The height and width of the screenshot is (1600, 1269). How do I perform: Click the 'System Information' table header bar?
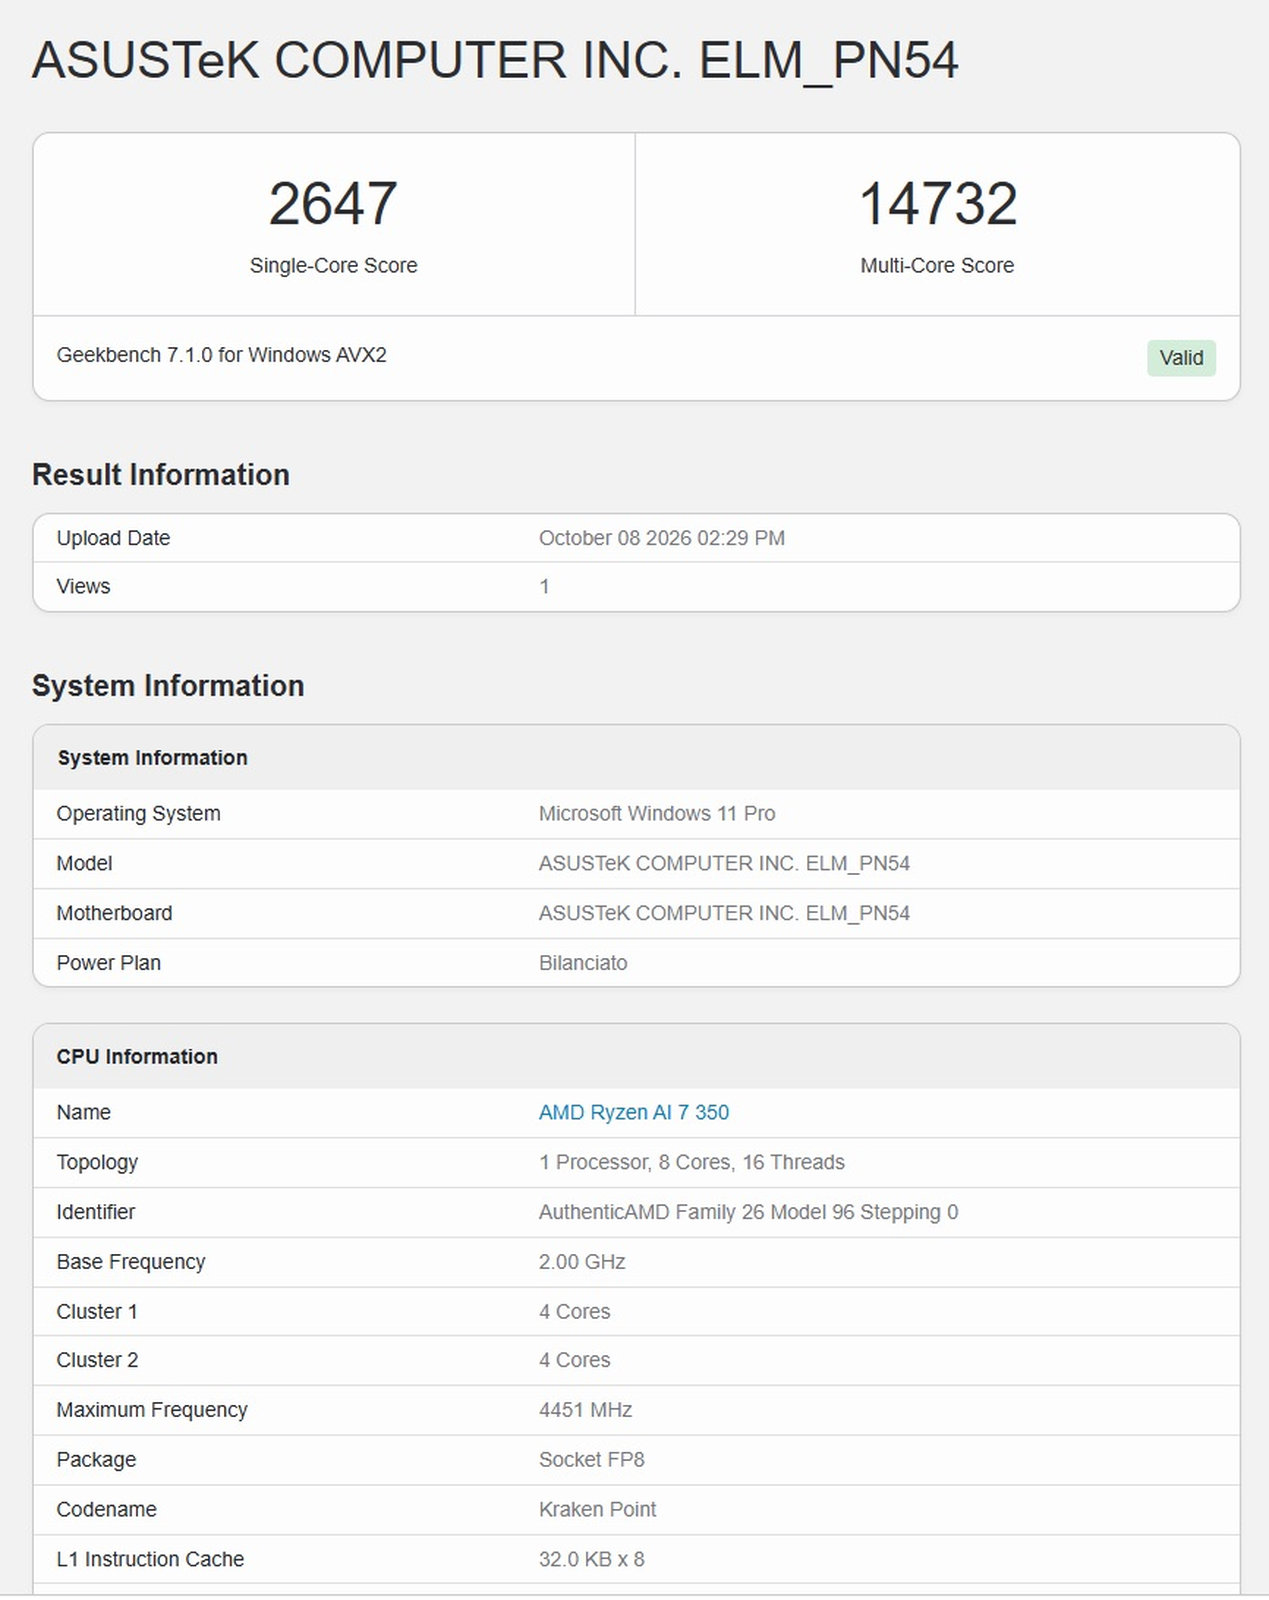[636, 758]
